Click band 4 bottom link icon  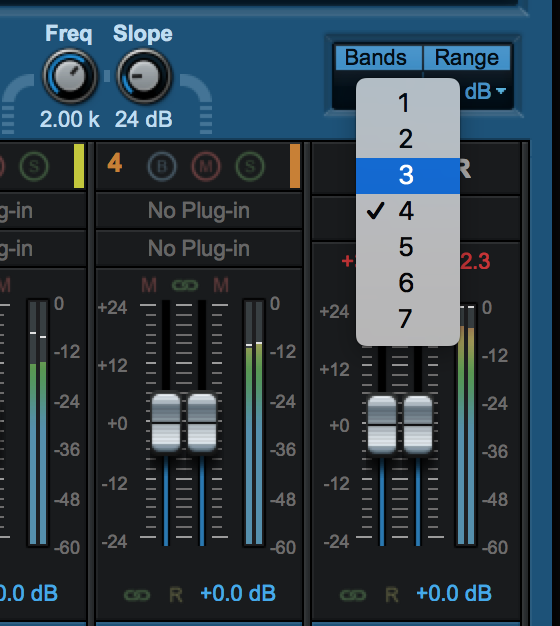click(137, 595)
